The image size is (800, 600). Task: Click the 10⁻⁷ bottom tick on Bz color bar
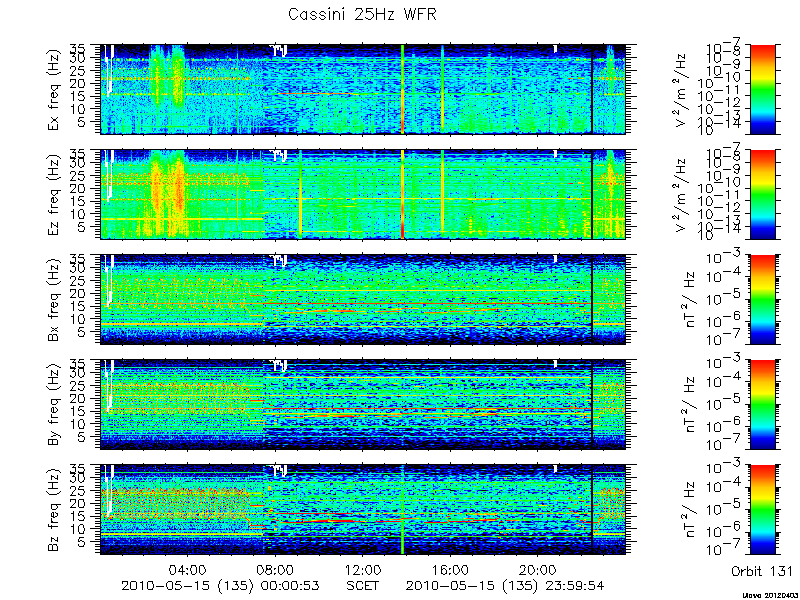tap(722, 549)
